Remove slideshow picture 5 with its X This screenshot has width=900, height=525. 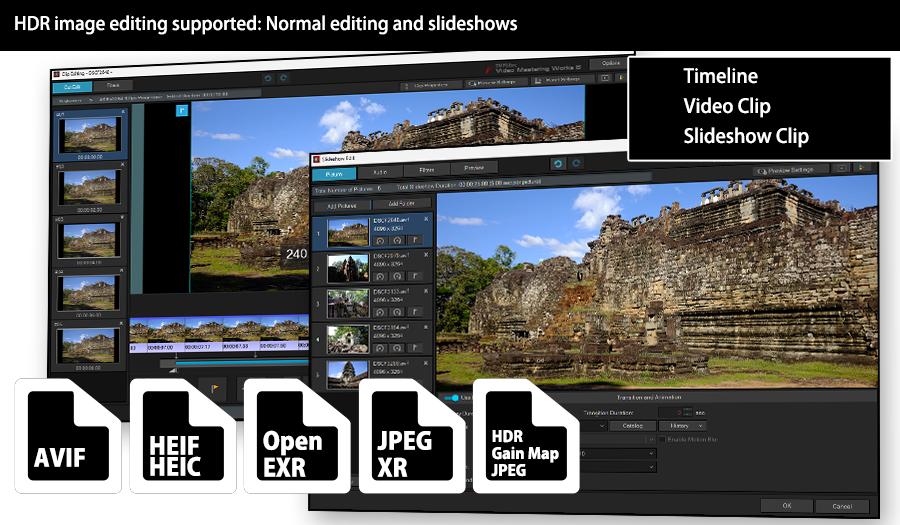(x=426, y=363)
